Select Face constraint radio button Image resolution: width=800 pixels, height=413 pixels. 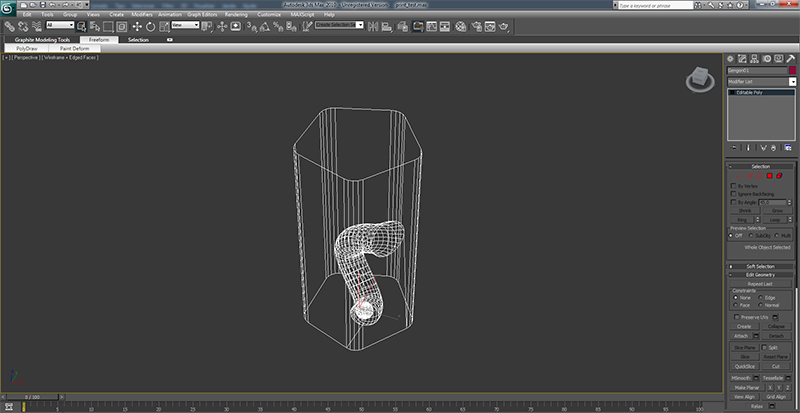(x=735, y=305)
